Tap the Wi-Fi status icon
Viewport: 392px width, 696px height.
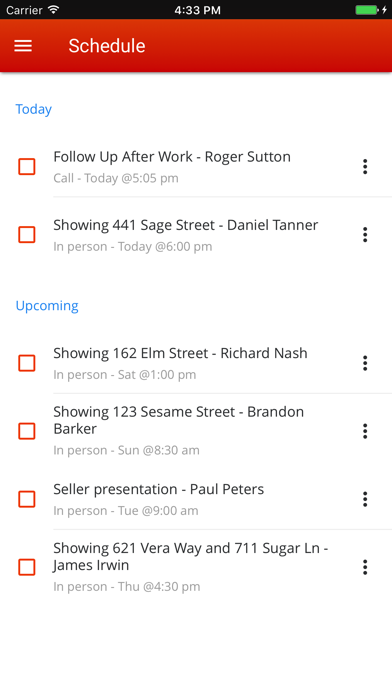pyautogui.click(x=54, y=9)
